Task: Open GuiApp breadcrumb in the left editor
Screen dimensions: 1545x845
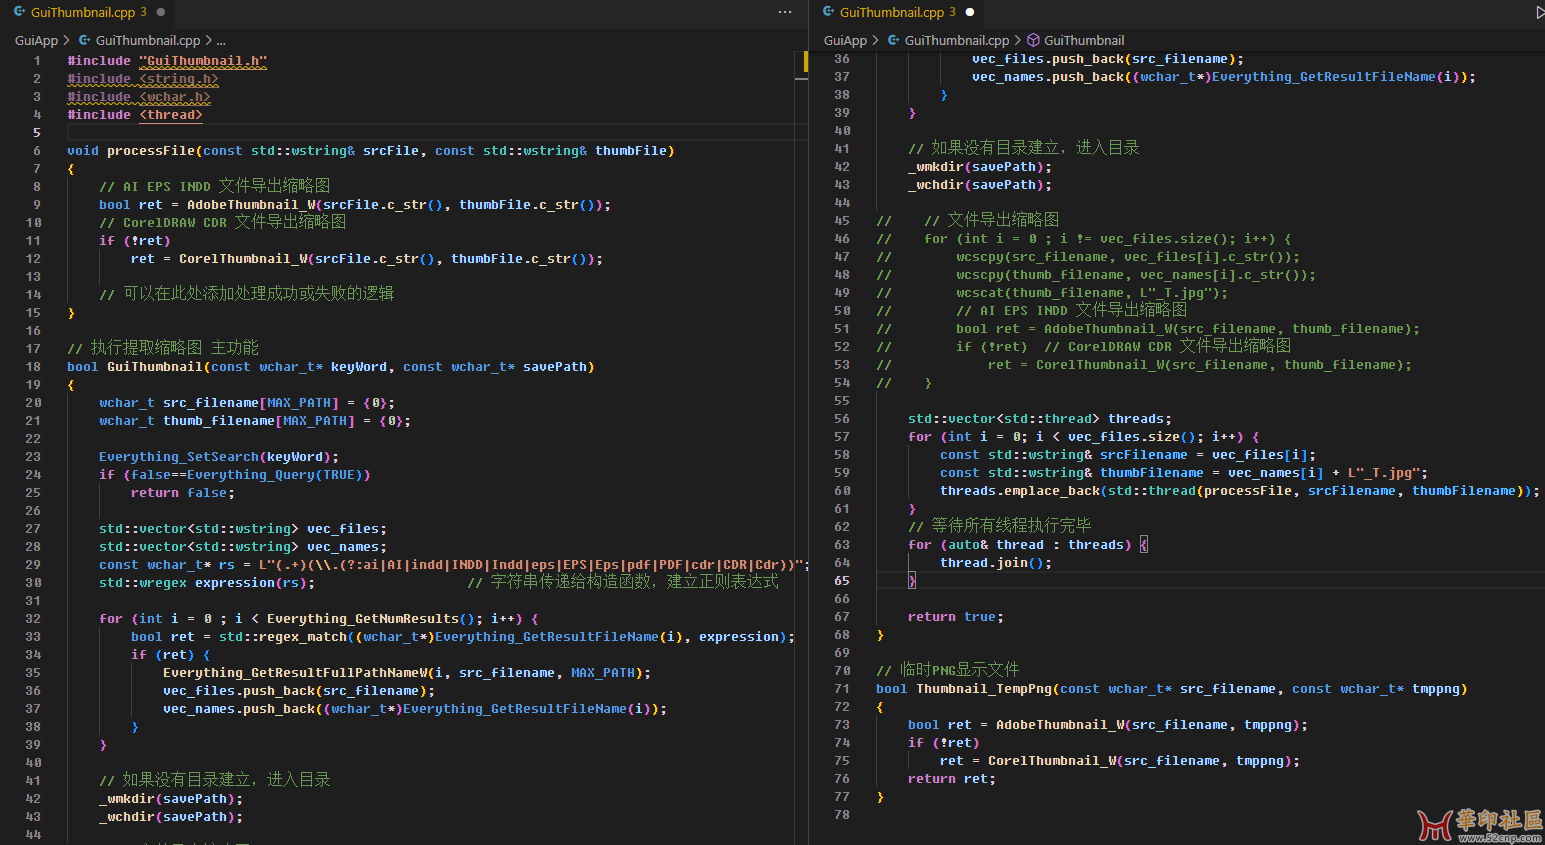Action: coord(36,40)
